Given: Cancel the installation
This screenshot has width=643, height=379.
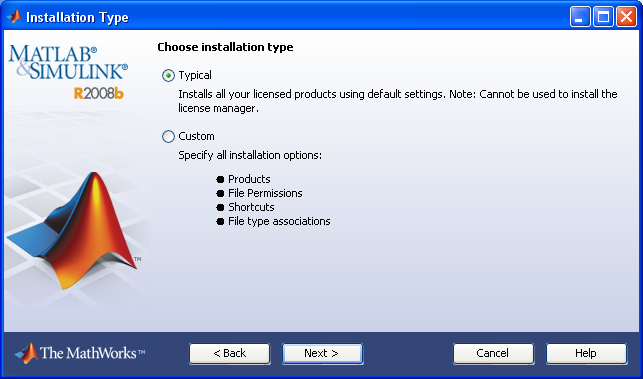Looking at the screenshot, I should click(x=493, y=354).
